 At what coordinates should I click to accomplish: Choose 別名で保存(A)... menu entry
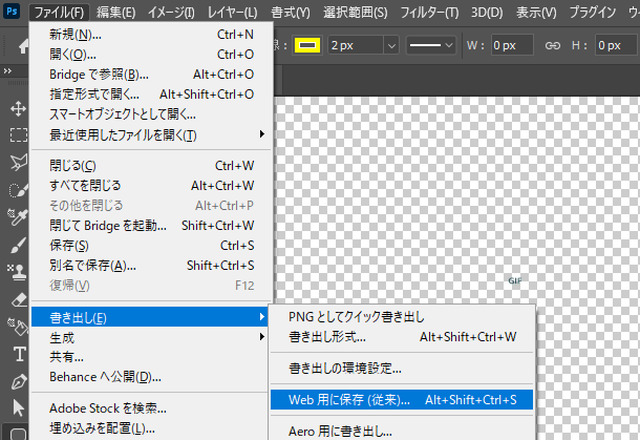click(151, 266)
